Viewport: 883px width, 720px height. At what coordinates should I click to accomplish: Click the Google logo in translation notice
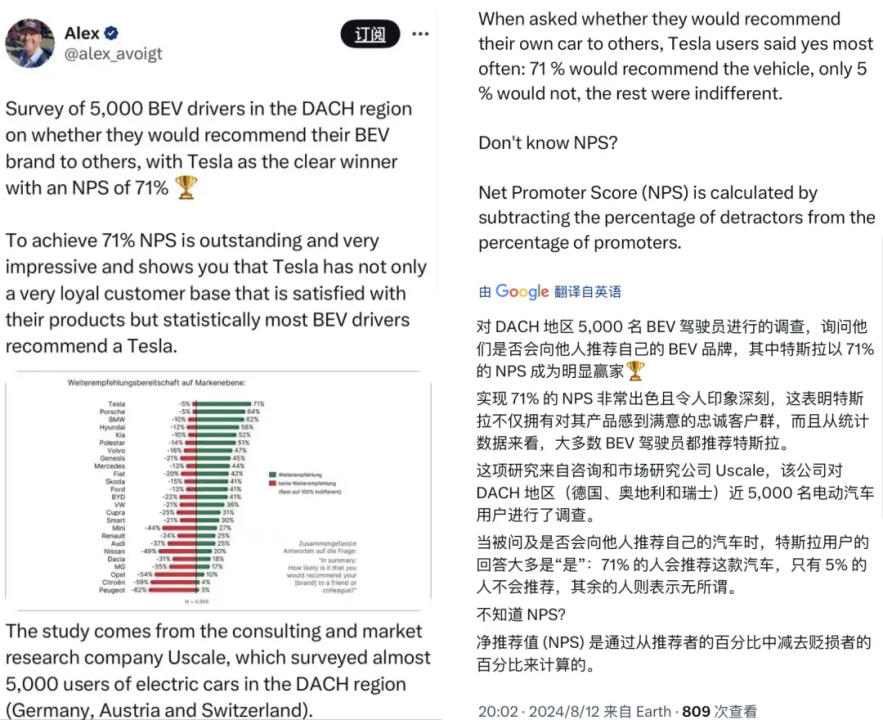[x=522, y=291]
